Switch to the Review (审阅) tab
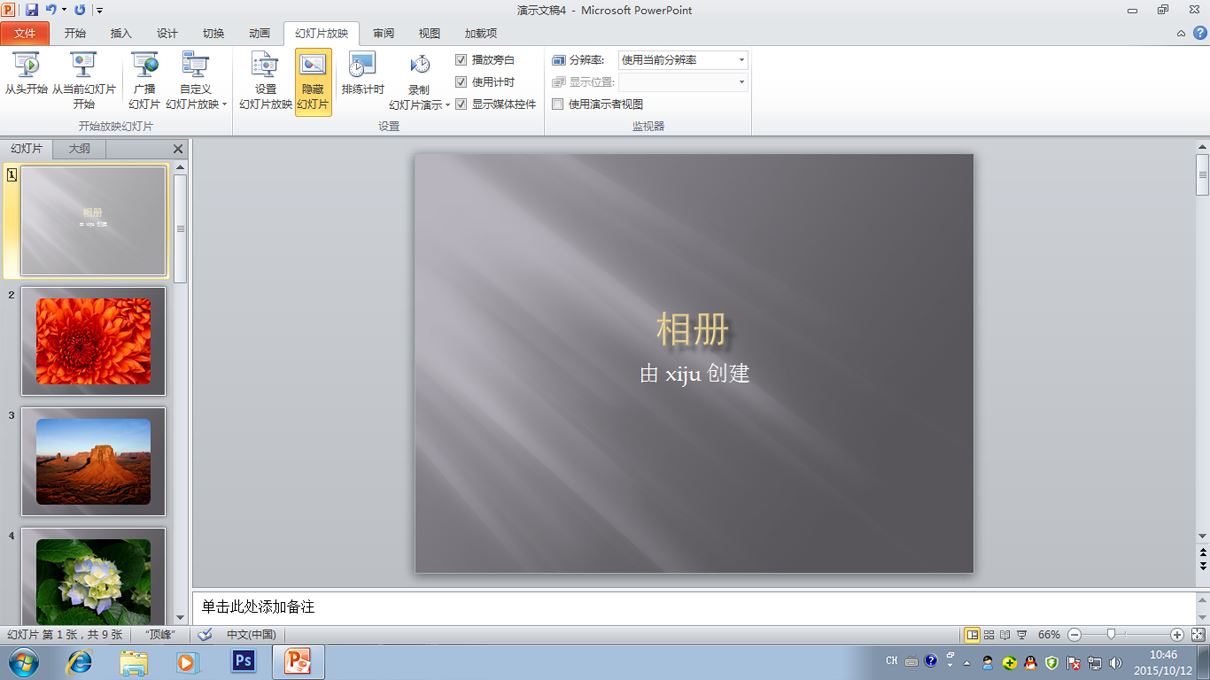Image resolution: width=1210 pixels, height=680 pixels. (x=383, y=33)
